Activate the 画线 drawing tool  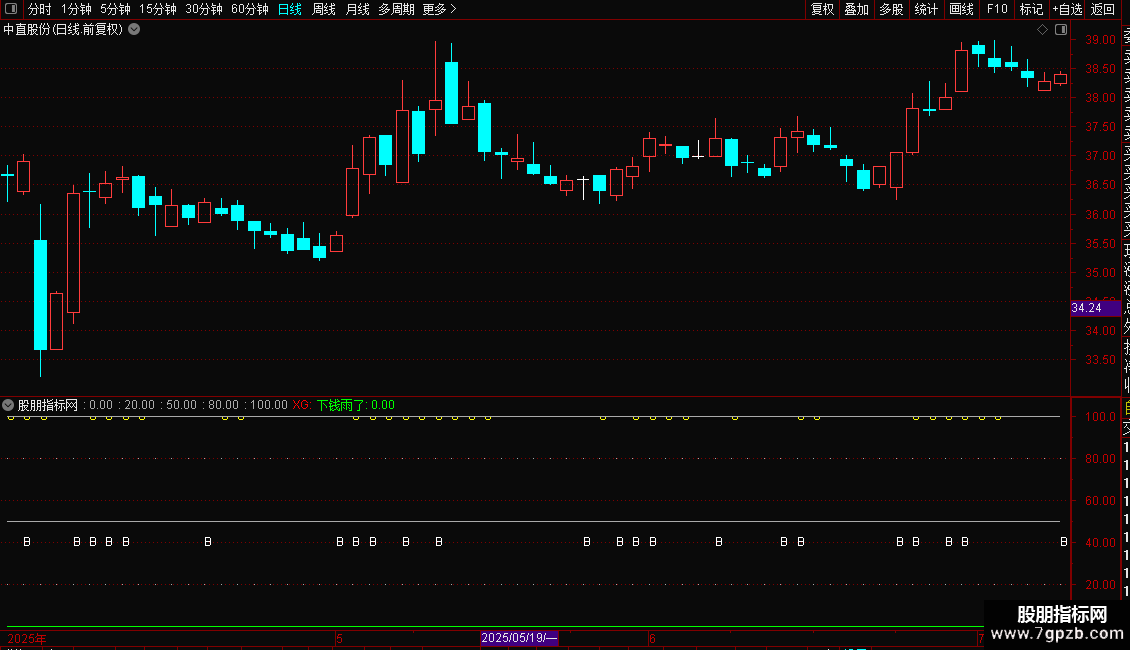click(x=961, y=9)
